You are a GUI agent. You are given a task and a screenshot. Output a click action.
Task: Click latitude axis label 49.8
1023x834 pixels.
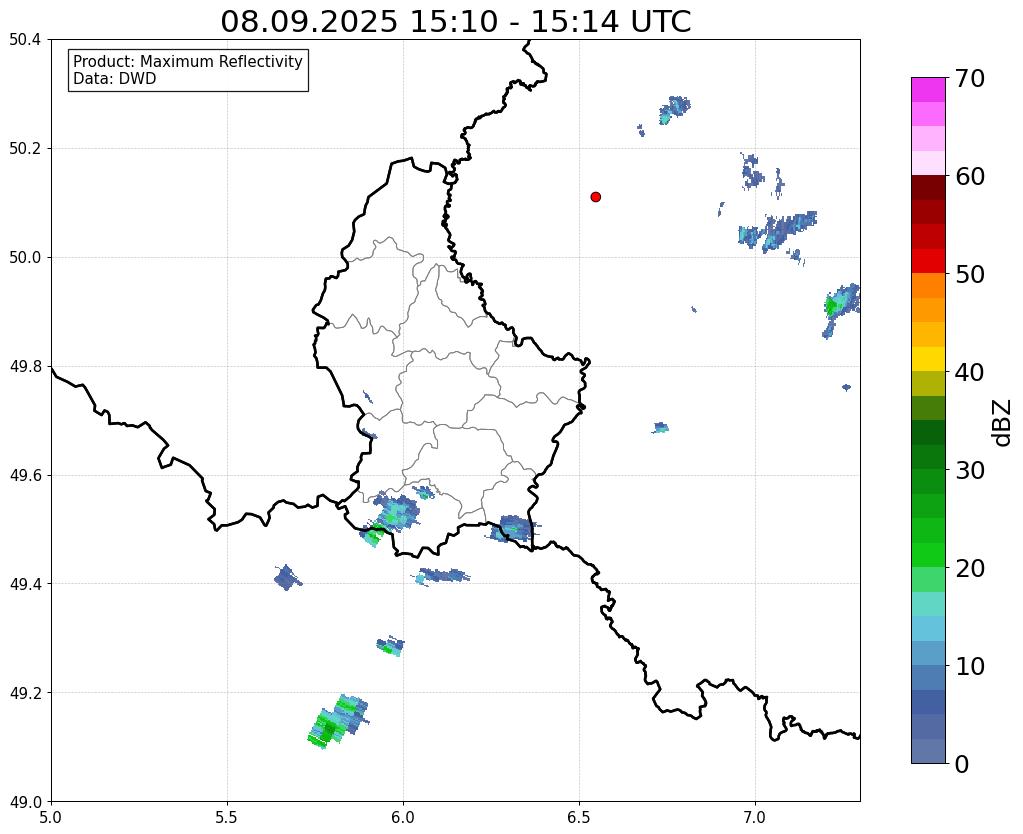tap(25, 367)
